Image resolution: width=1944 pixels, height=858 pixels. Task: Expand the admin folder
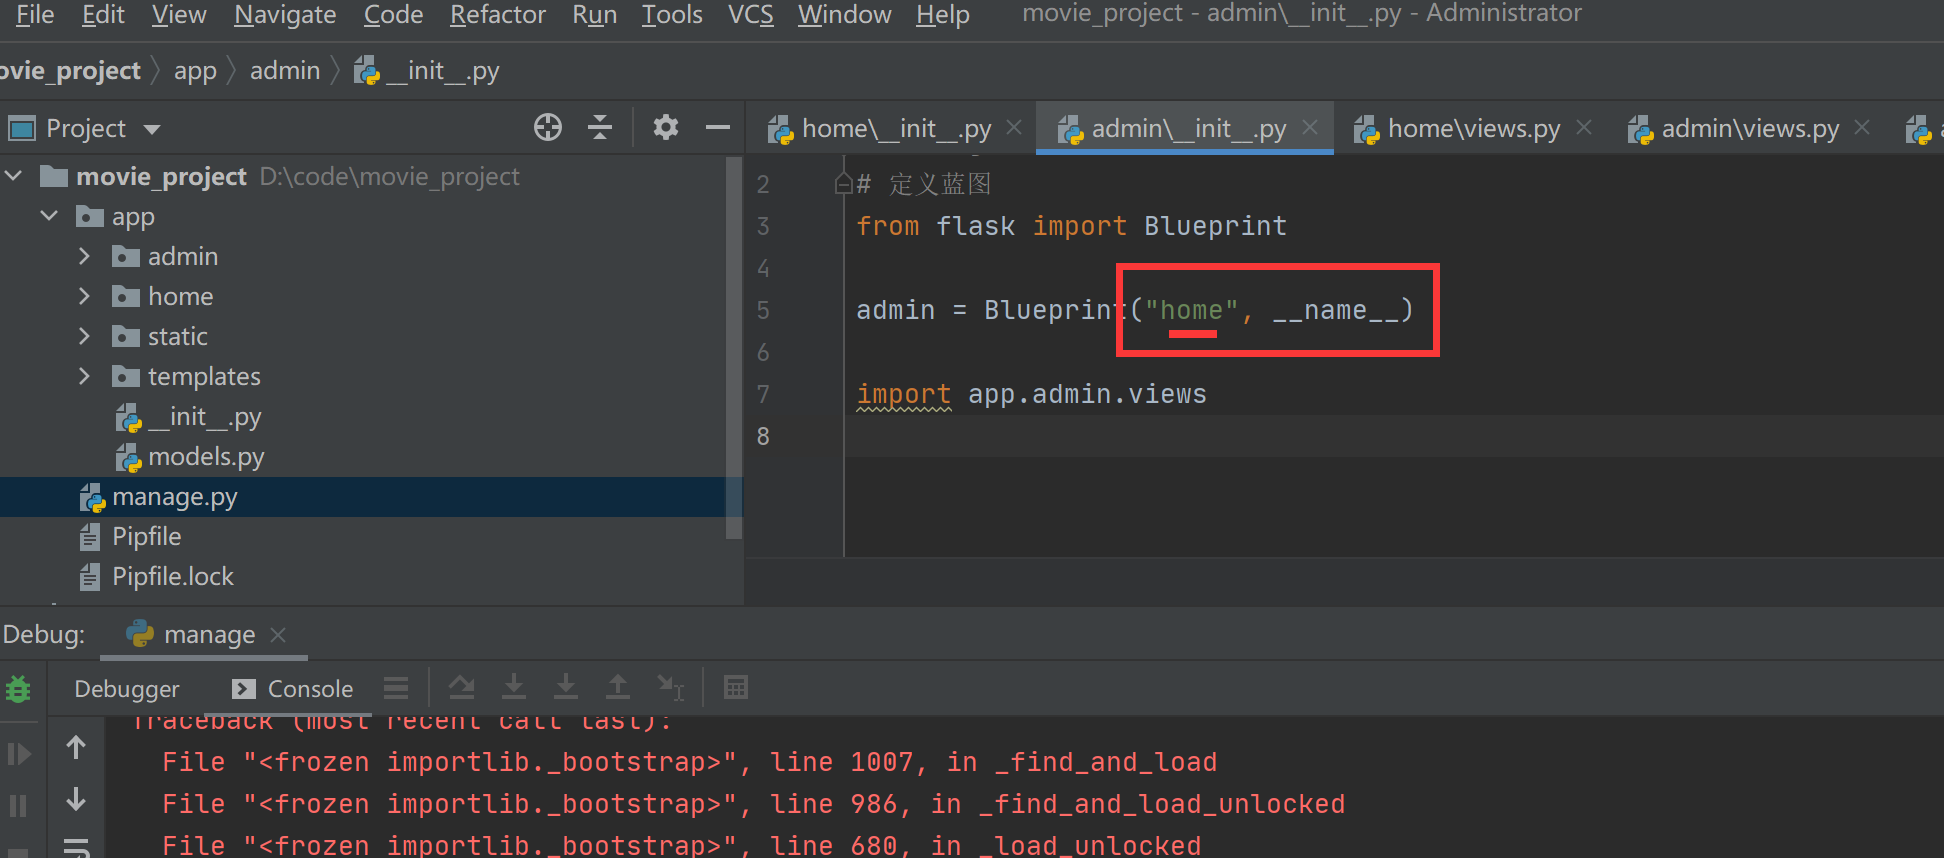point(85,256)
